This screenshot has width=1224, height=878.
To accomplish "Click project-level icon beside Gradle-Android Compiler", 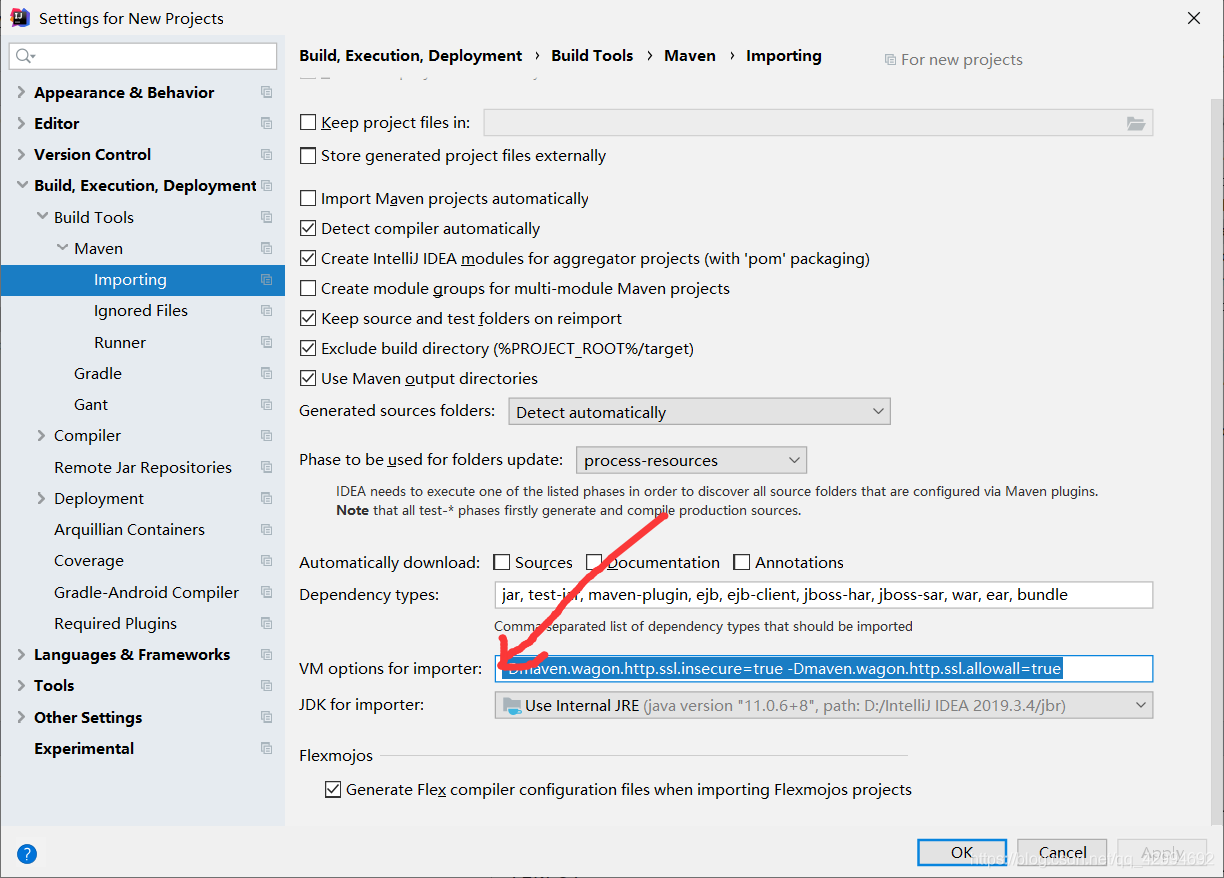I will point(266,592).
